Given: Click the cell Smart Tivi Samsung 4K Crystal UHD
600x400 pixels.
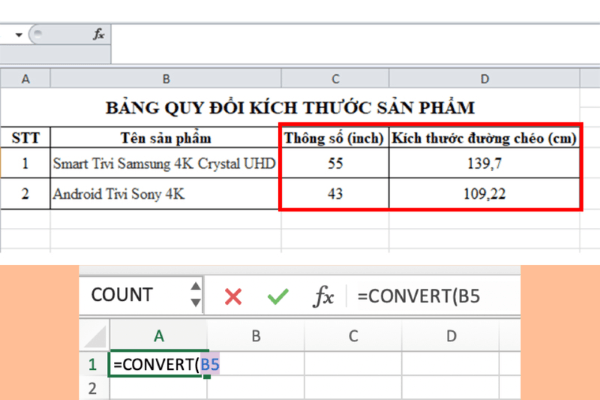Looking at the screenshot, I should [x=166, y=163].
